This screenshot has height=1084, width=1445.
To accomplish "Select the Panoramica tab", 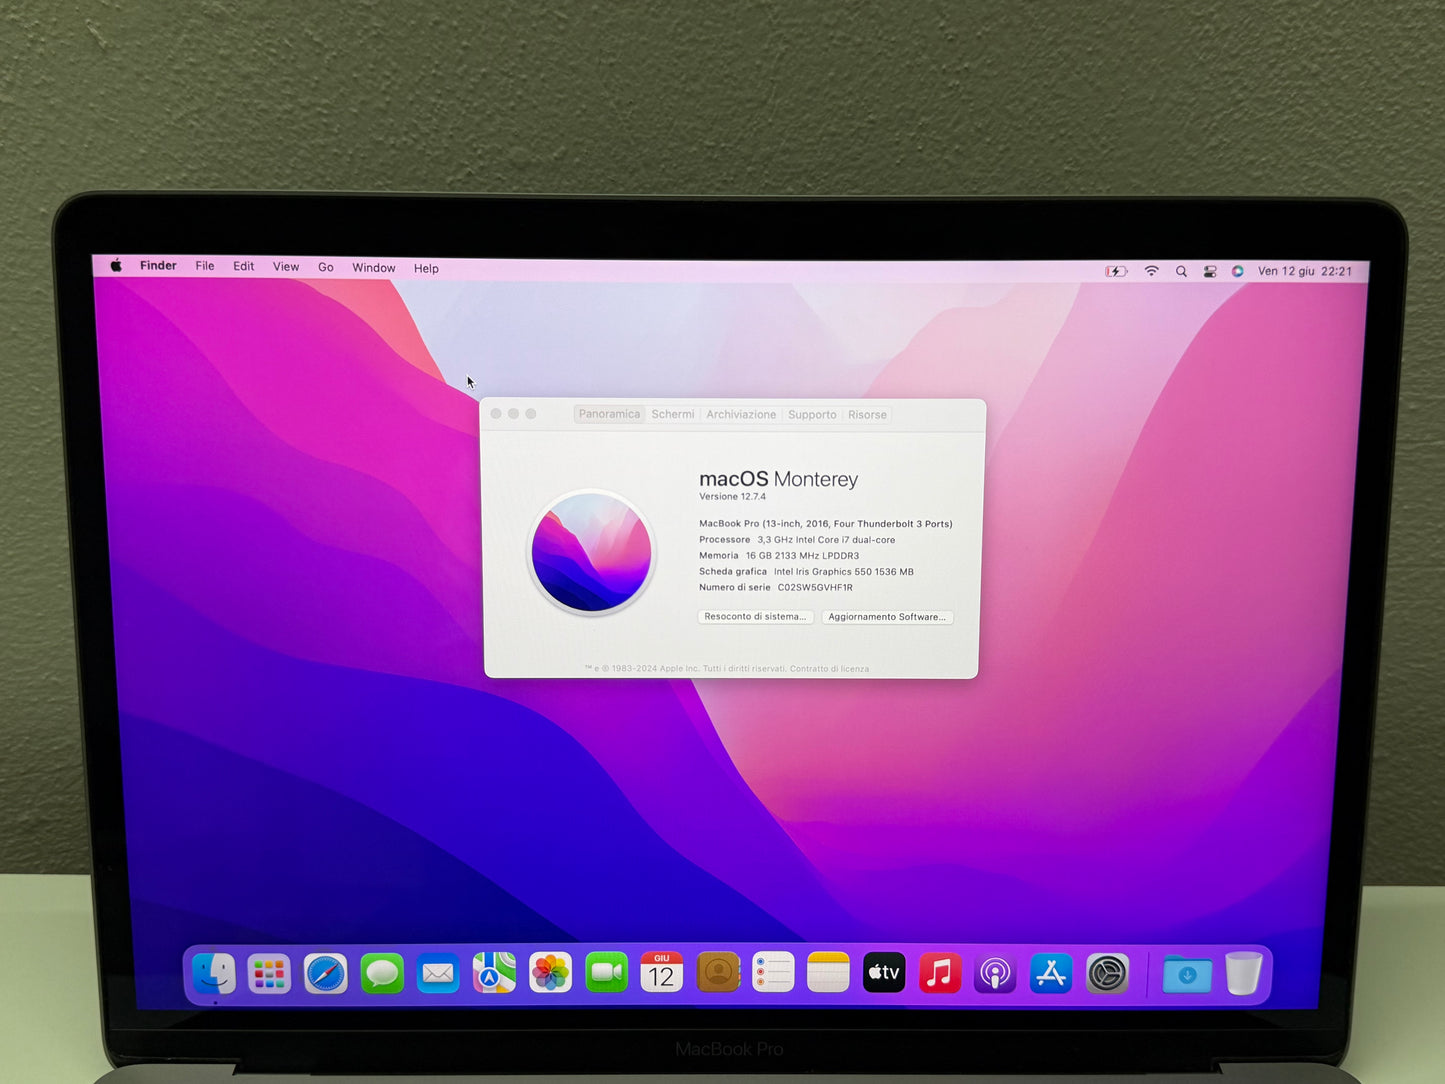I will pos(609,414).
